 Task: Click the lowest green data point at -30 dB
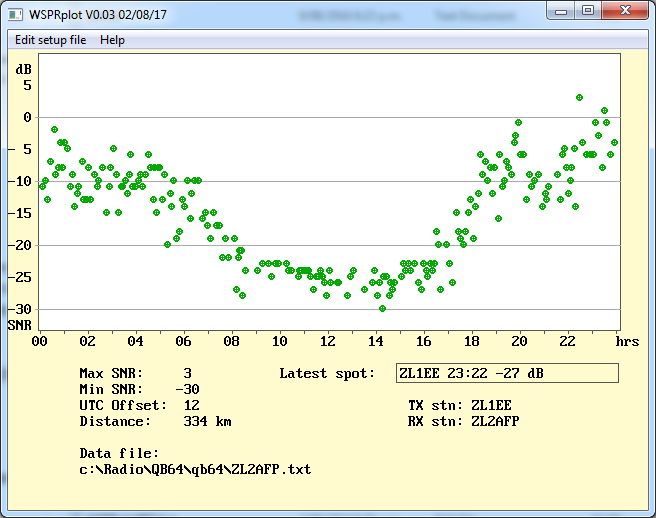point(382,308)
